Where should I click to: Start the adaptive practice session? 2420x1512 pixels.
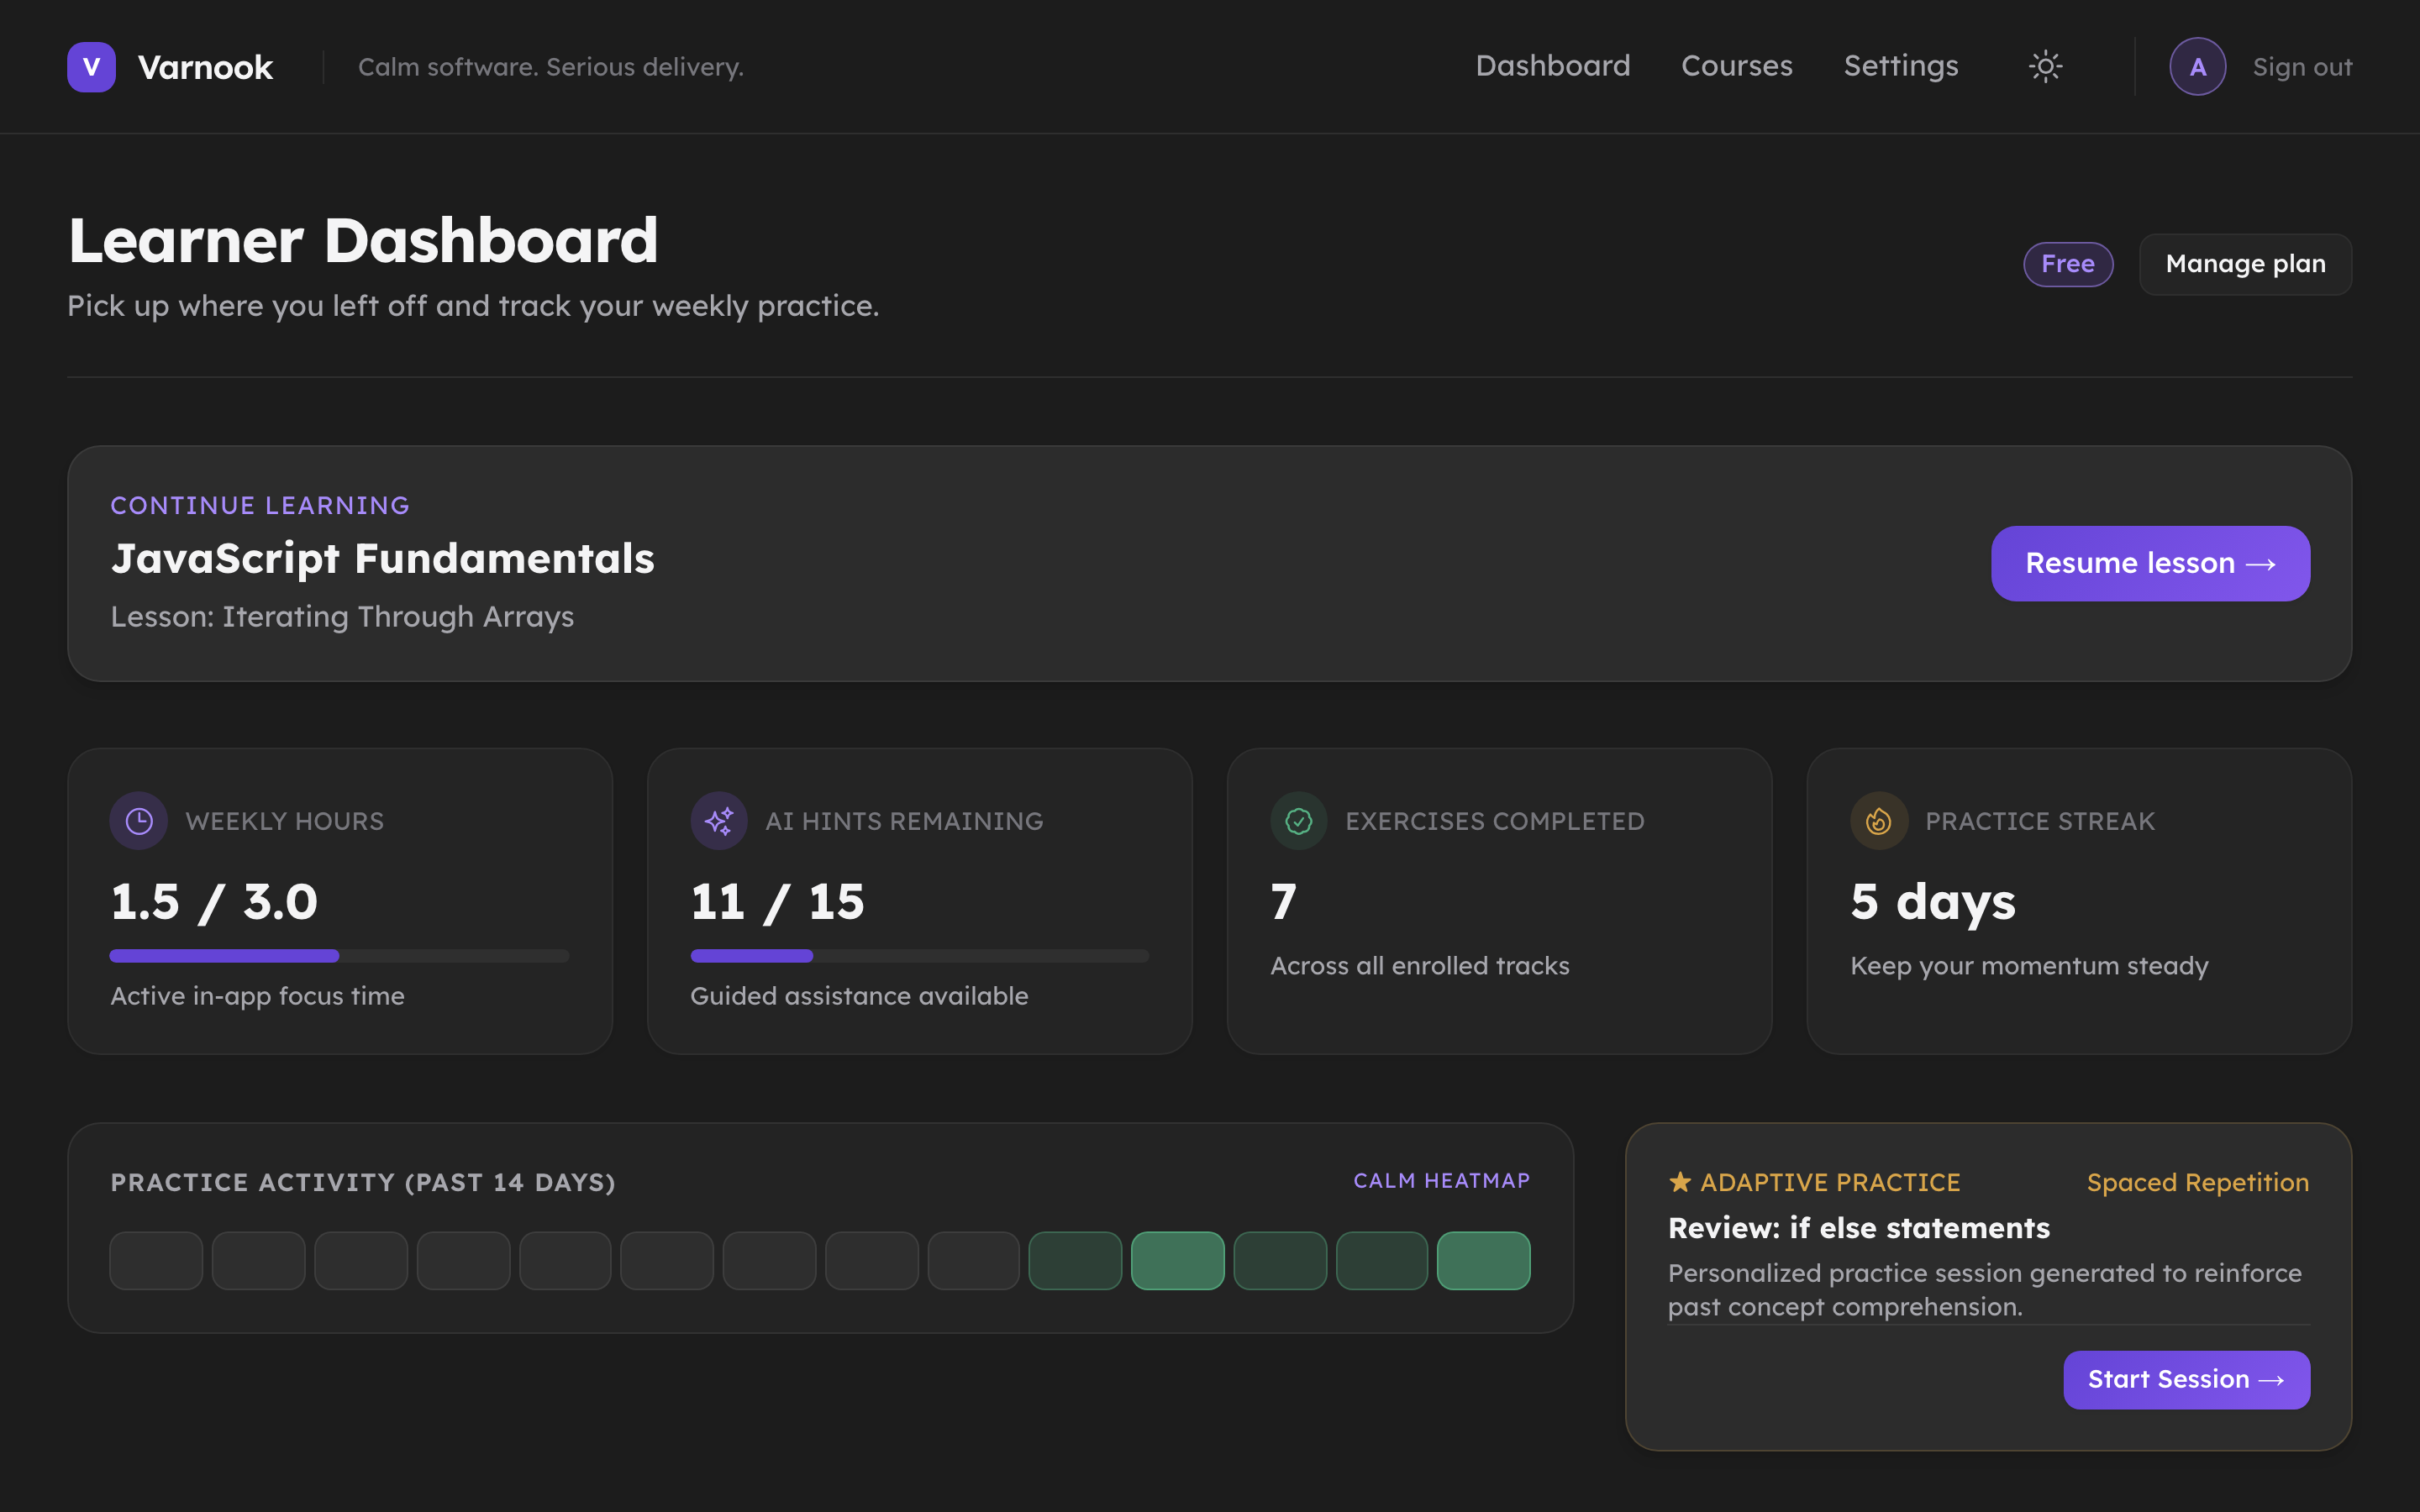pyautogui.click(x=2186, y=1380)
